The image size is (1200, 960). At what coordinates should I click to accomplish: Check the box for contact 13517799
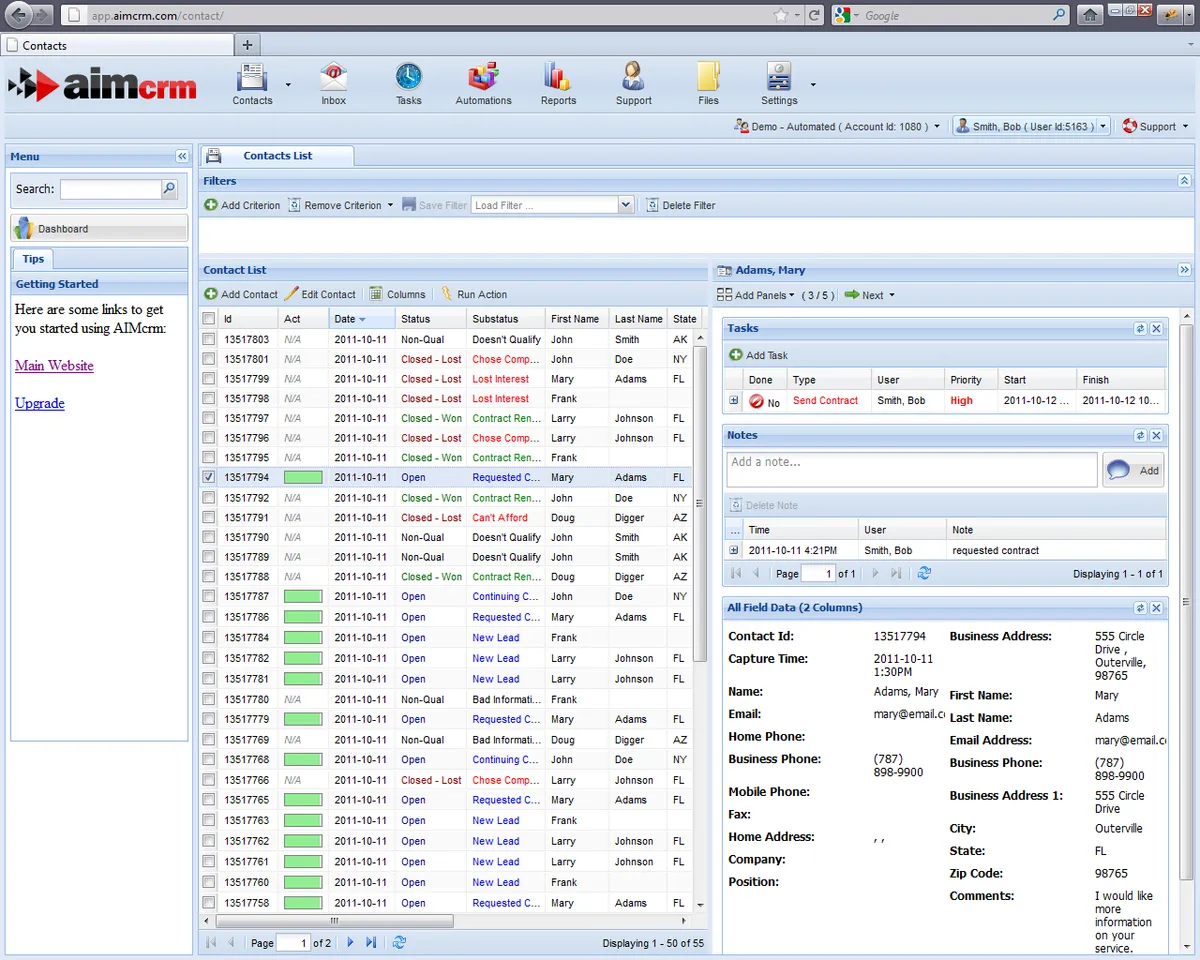tap(208, 379)
